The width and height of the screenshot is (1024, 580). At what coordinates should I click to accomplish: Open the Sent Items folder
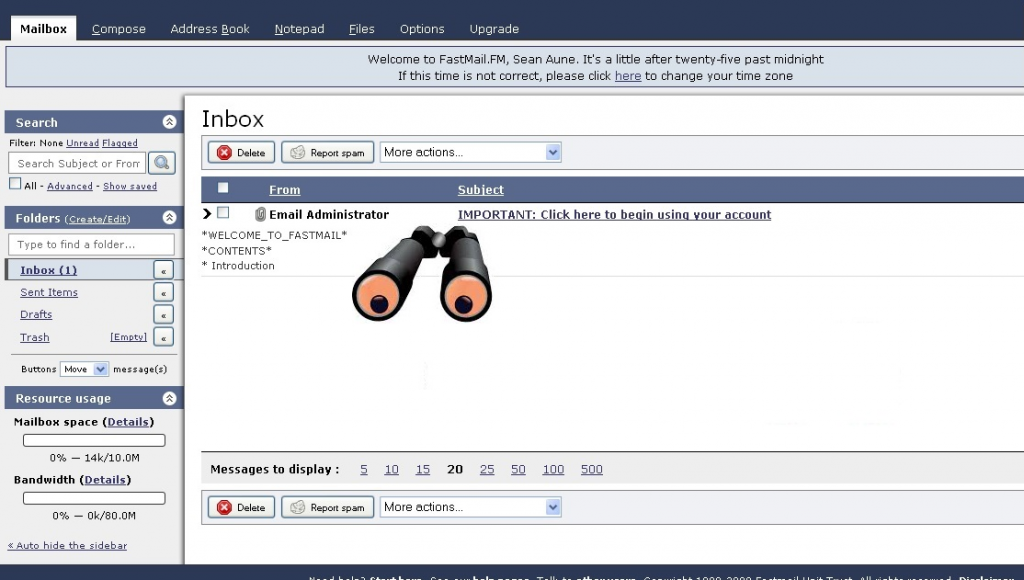point(49,292)
